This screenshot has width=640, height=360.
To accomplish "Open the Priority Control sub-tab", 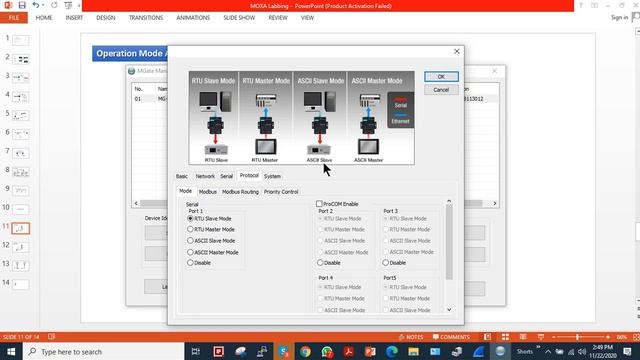I will (x=281, y=192).
